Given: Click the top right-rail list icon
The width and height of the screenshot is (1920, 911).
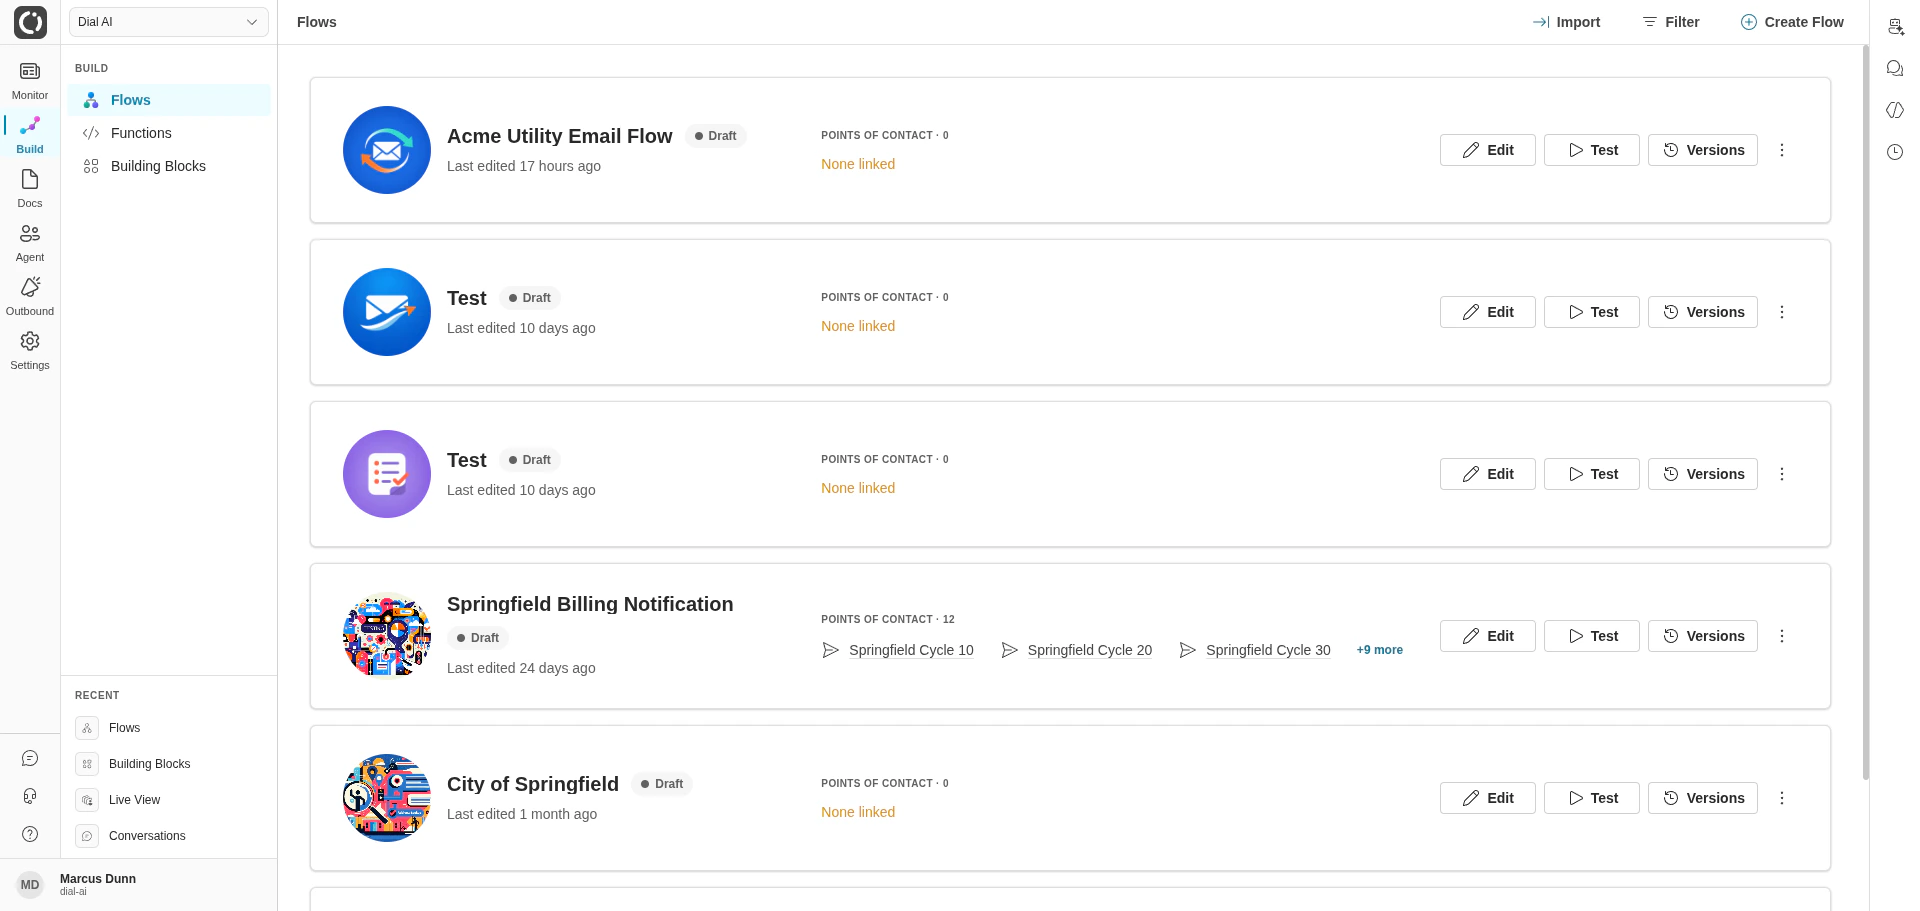Looking at the screenshot, I should click(x=1895, y=27).
